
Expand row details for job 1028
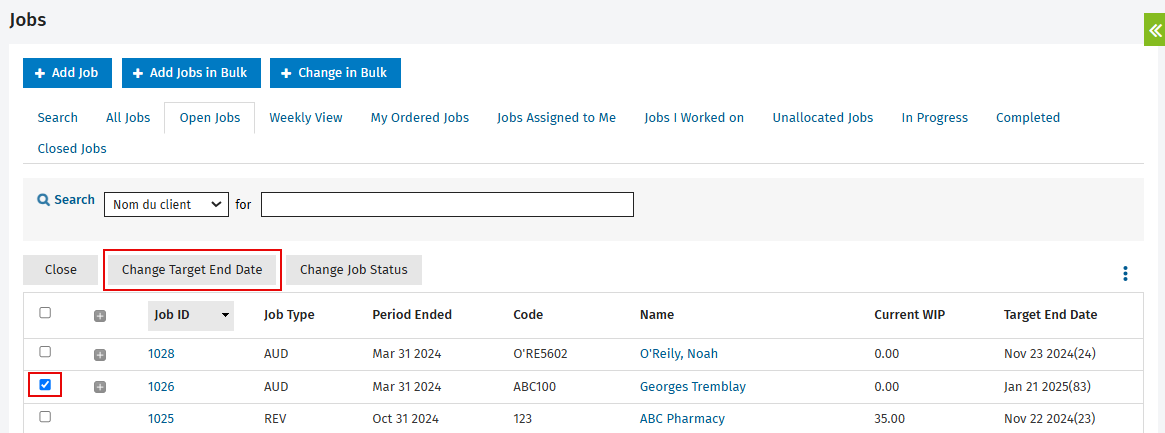(x=100, y=355)
